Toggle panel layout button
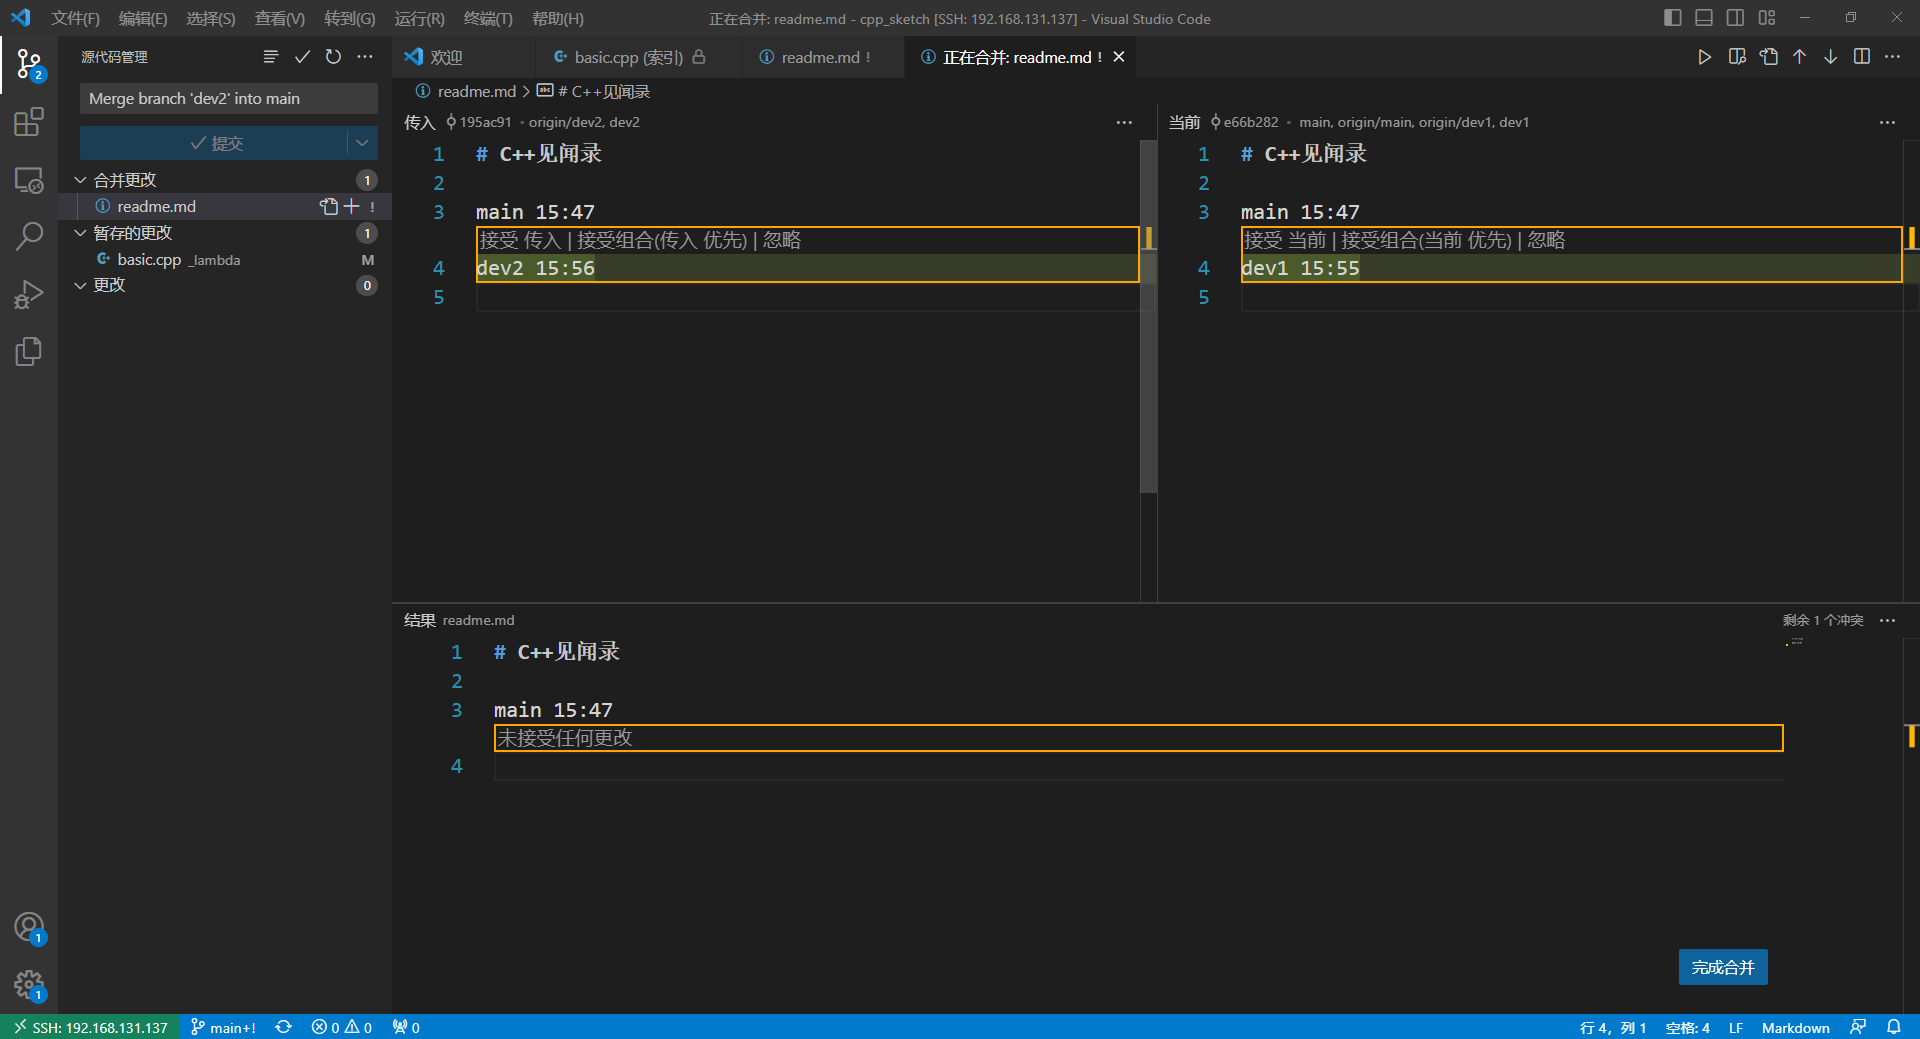This screenshot has height=1039, width=1920. coord(1704,18)
